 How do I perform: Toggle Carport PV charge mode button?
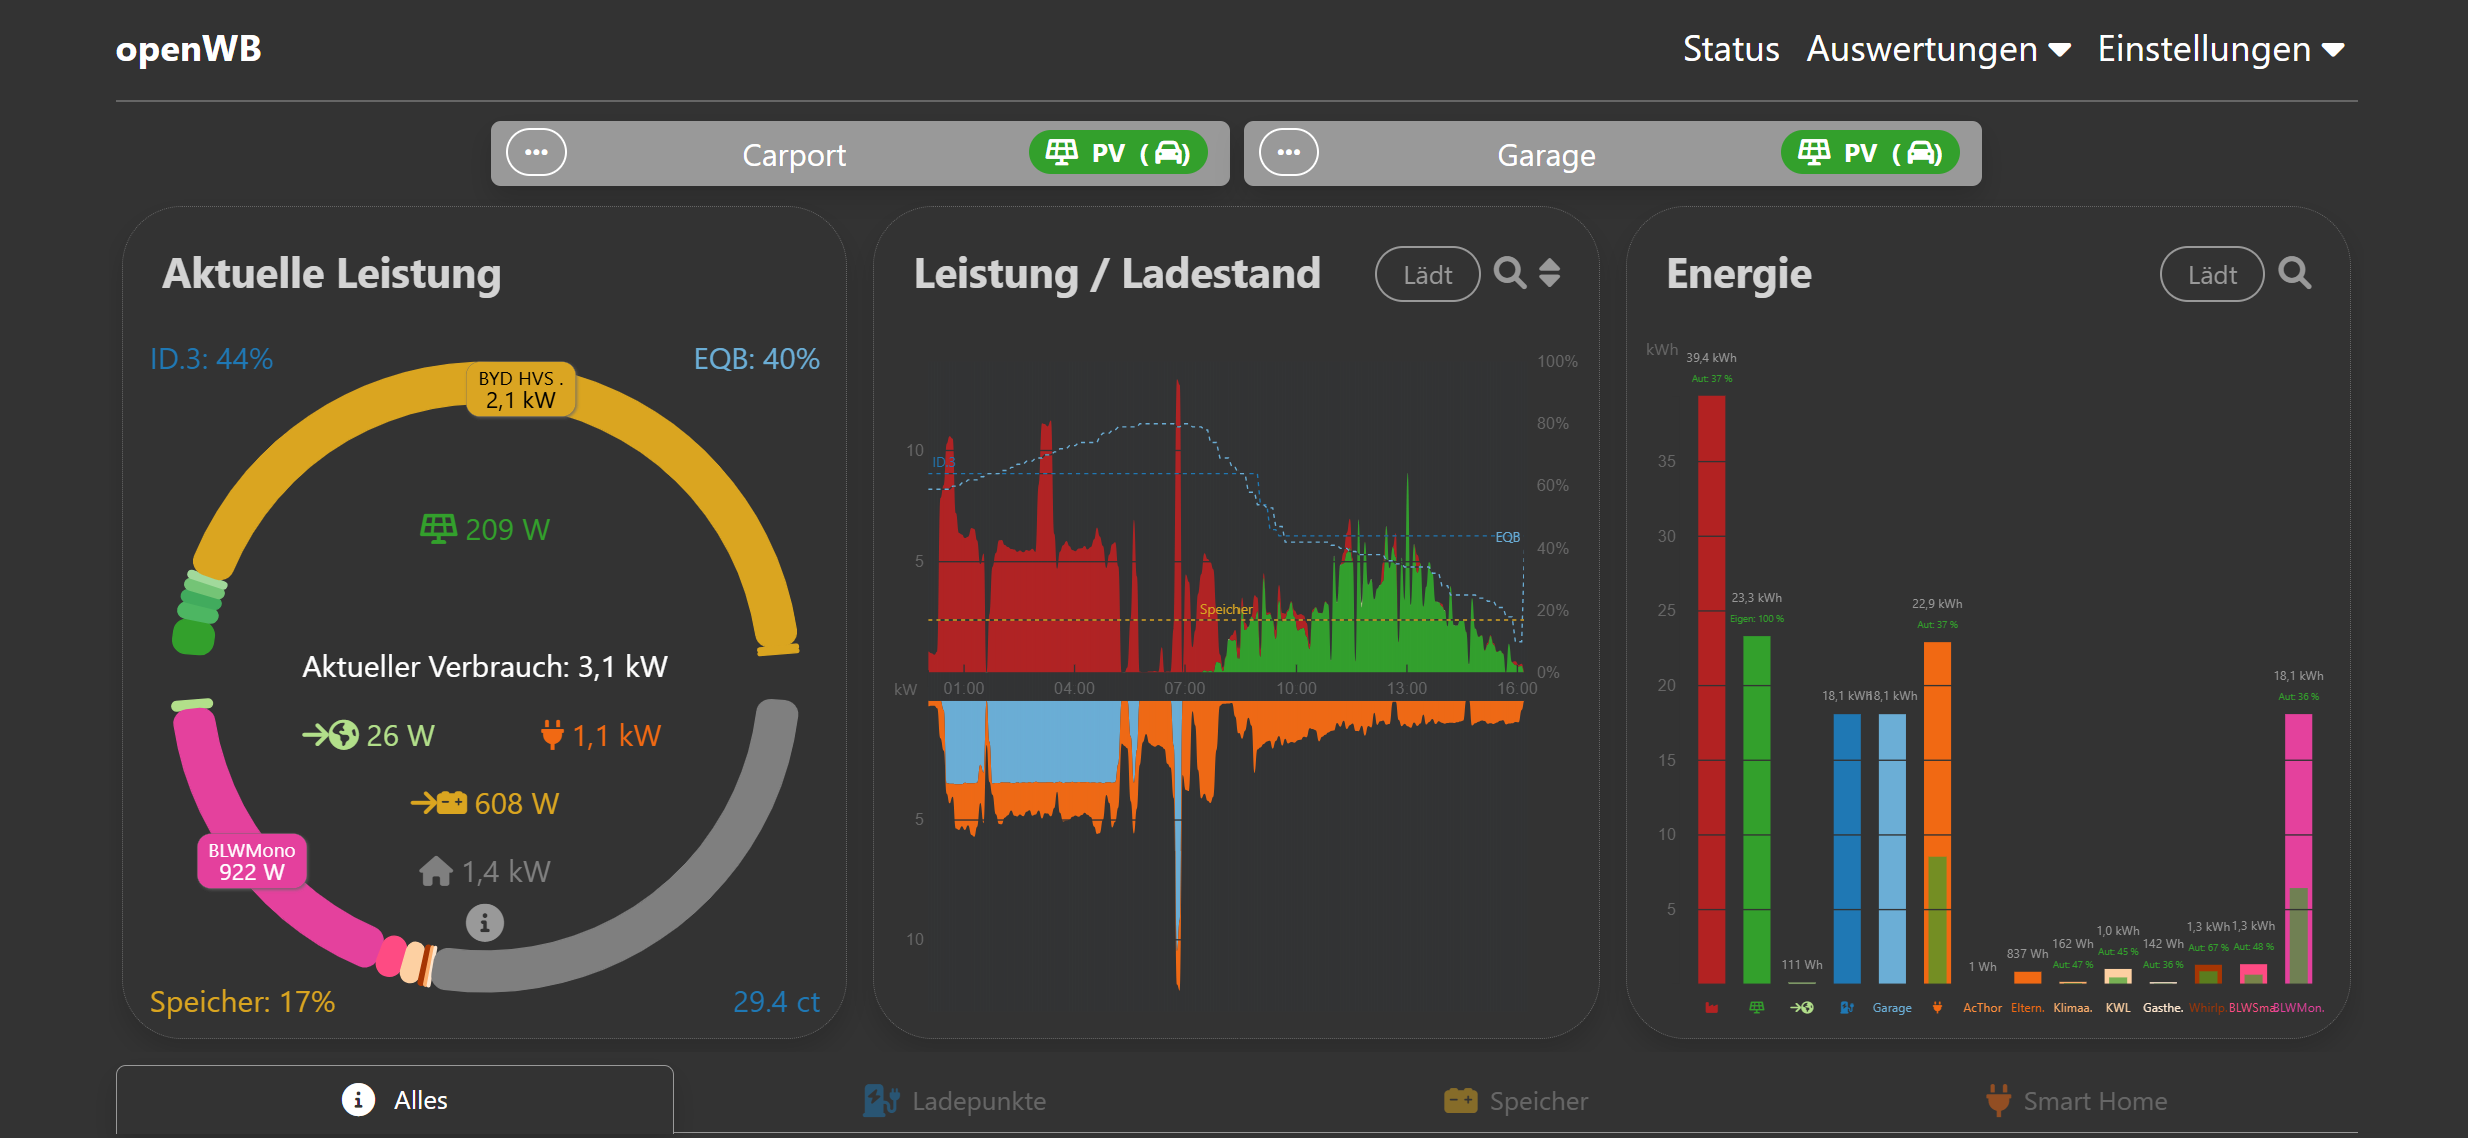click(x=1117, y=153)
